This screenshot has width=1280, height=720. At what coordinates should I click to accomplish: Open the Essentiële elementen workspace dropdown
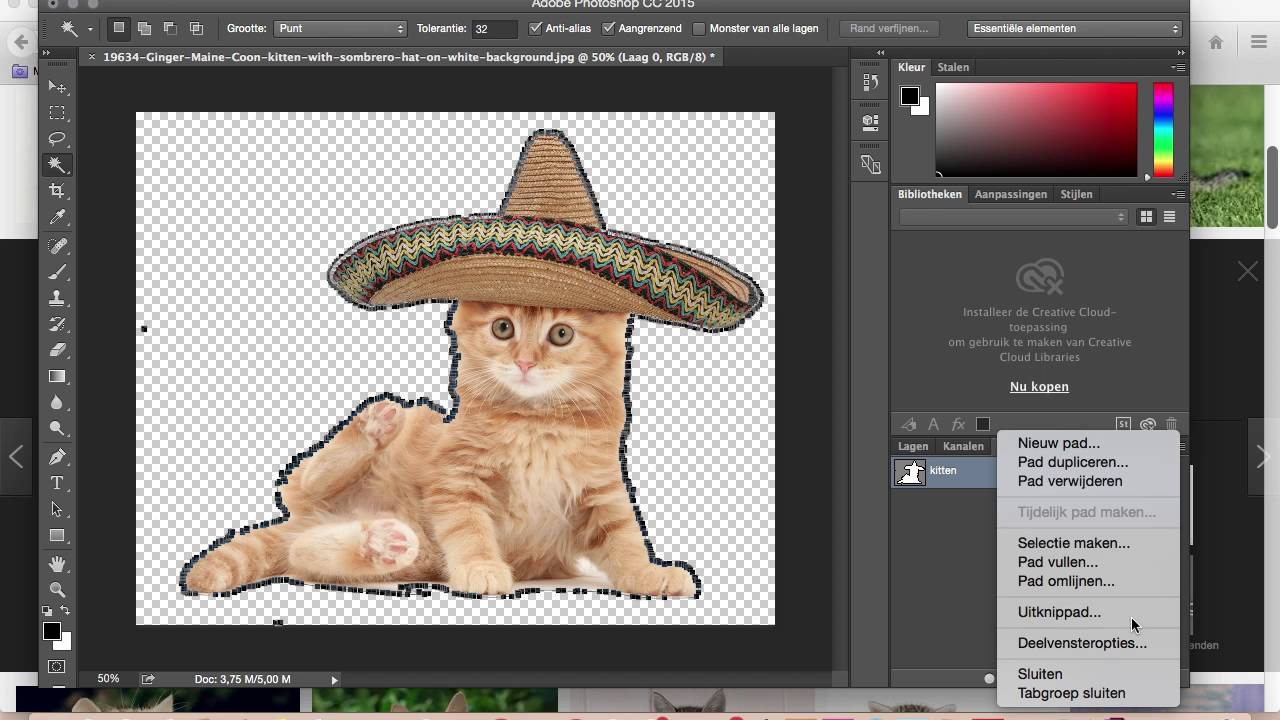[x=1075, y=28]
